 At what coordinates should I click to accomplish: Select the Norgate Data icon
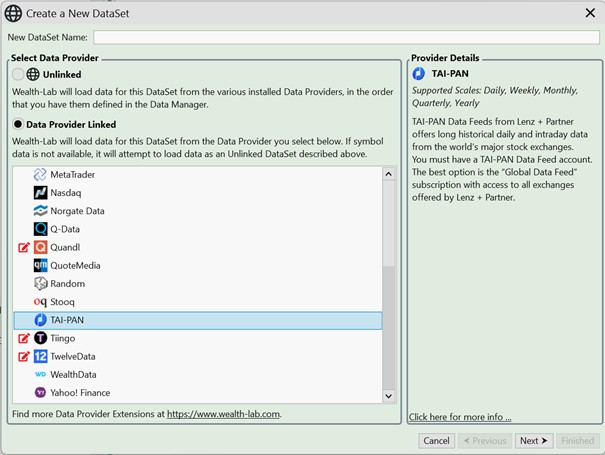pyautogui.click(x=41, y=211)
